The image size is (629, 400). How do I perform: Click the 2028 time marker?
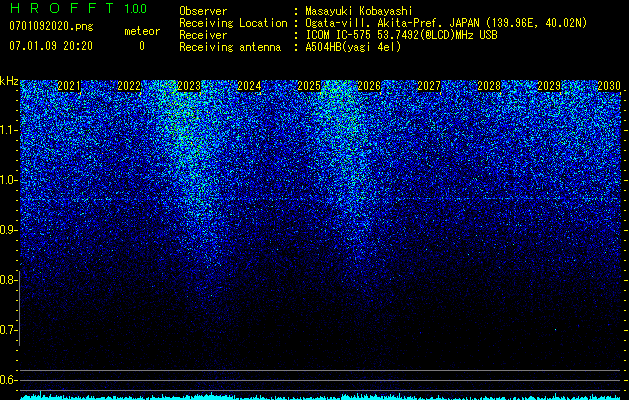coord(489,86)
